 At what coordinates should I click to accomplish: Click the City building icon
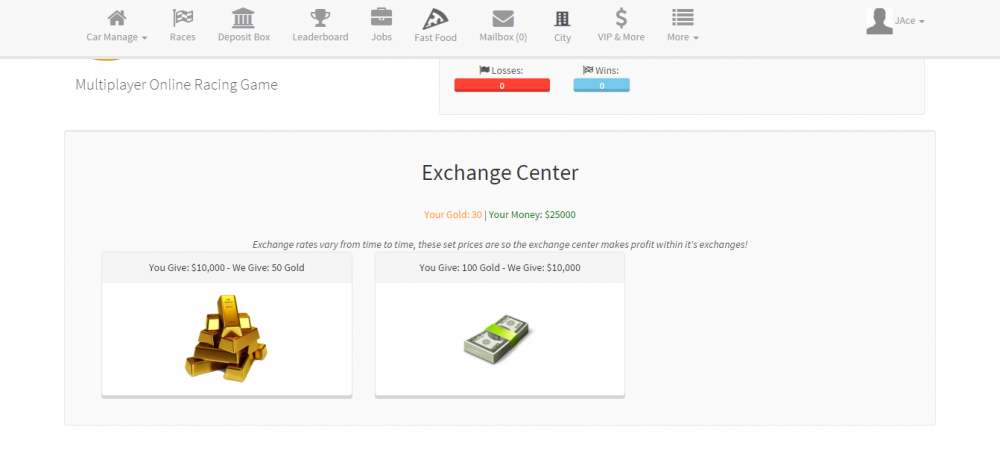(562, 18)
